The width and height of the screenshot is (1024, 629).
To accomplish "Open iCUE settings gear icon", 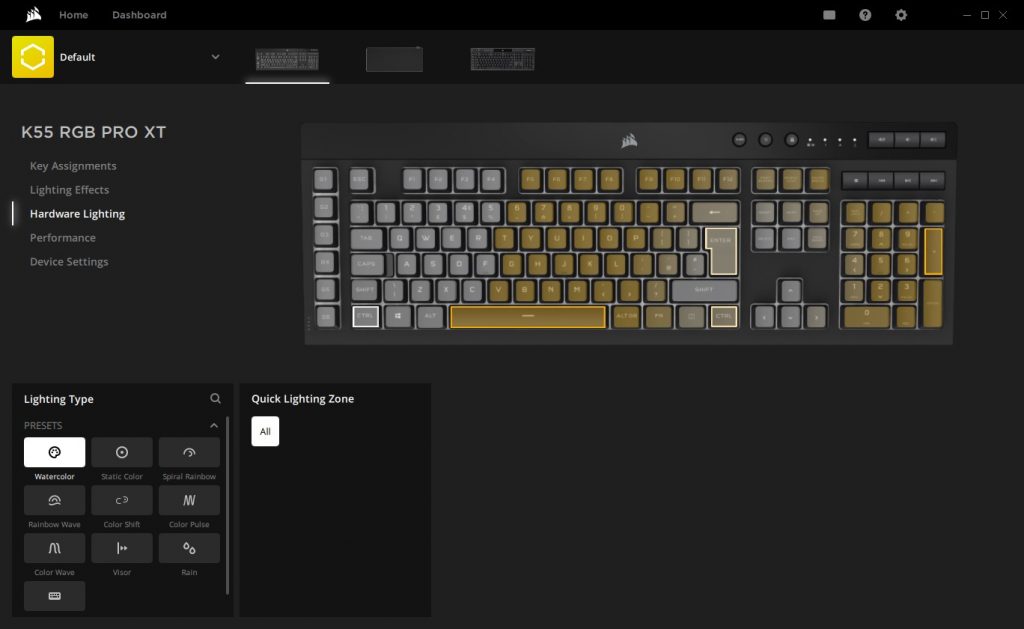I will 901,15.
